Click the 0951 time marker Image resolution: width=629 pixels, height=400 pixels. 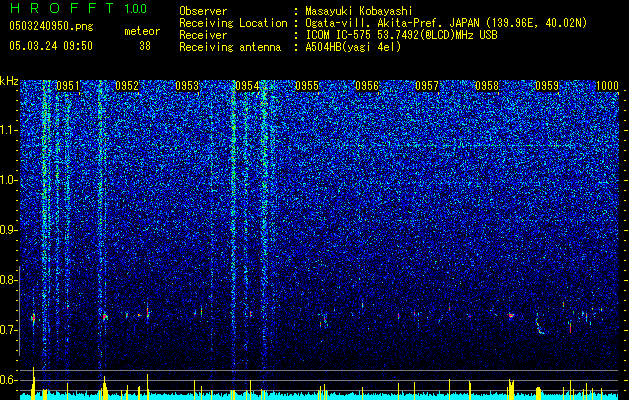[68, 86]
